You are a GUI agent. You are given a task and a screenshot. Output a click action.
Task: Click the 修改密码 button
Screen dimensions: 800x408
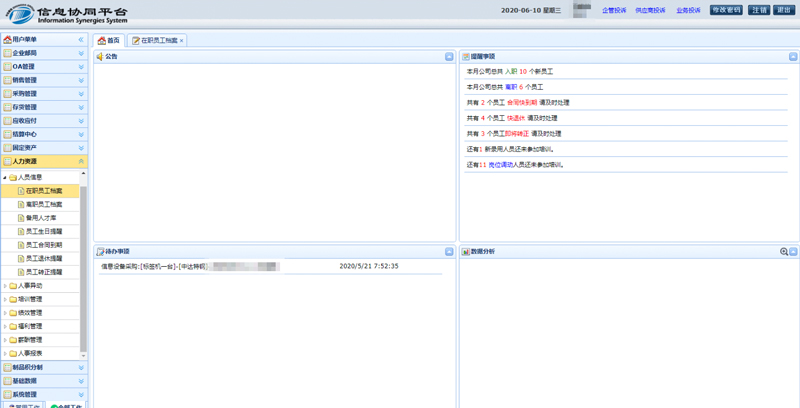click(725, 10)
